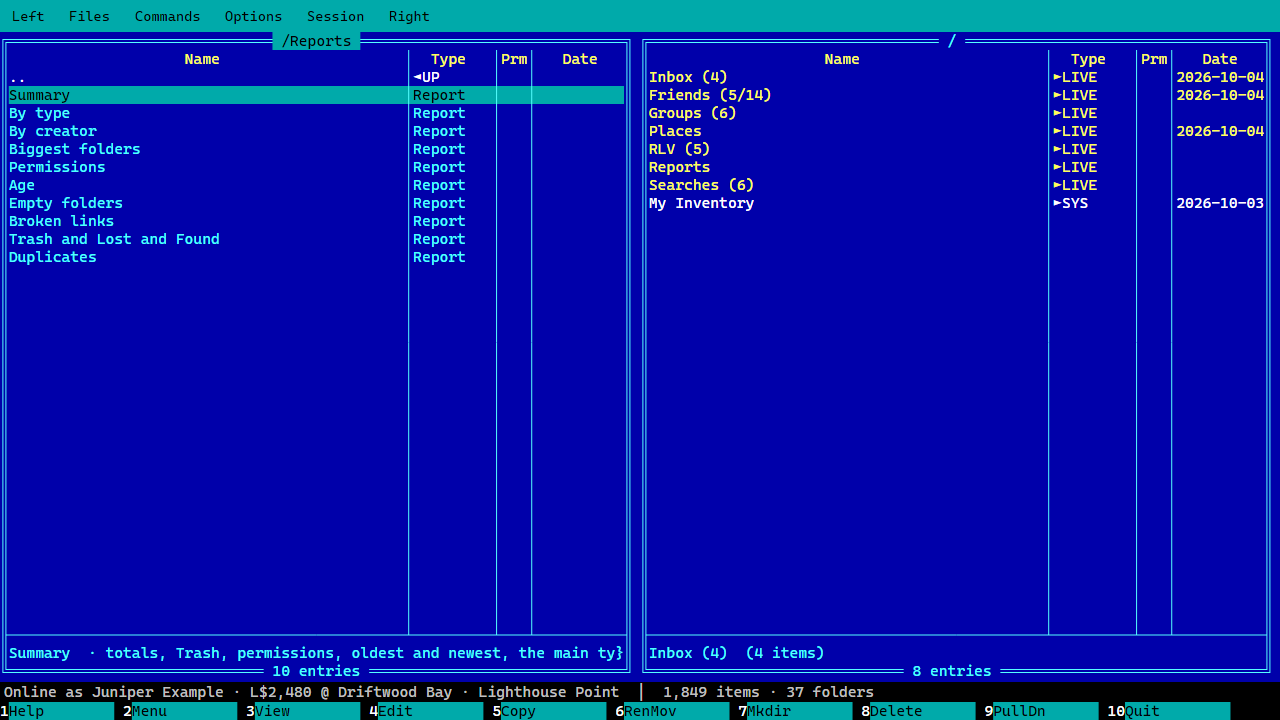Select the highlighted Summary row in the list
The height and width of the screenshot is (720, 1280).
point(316,95)
